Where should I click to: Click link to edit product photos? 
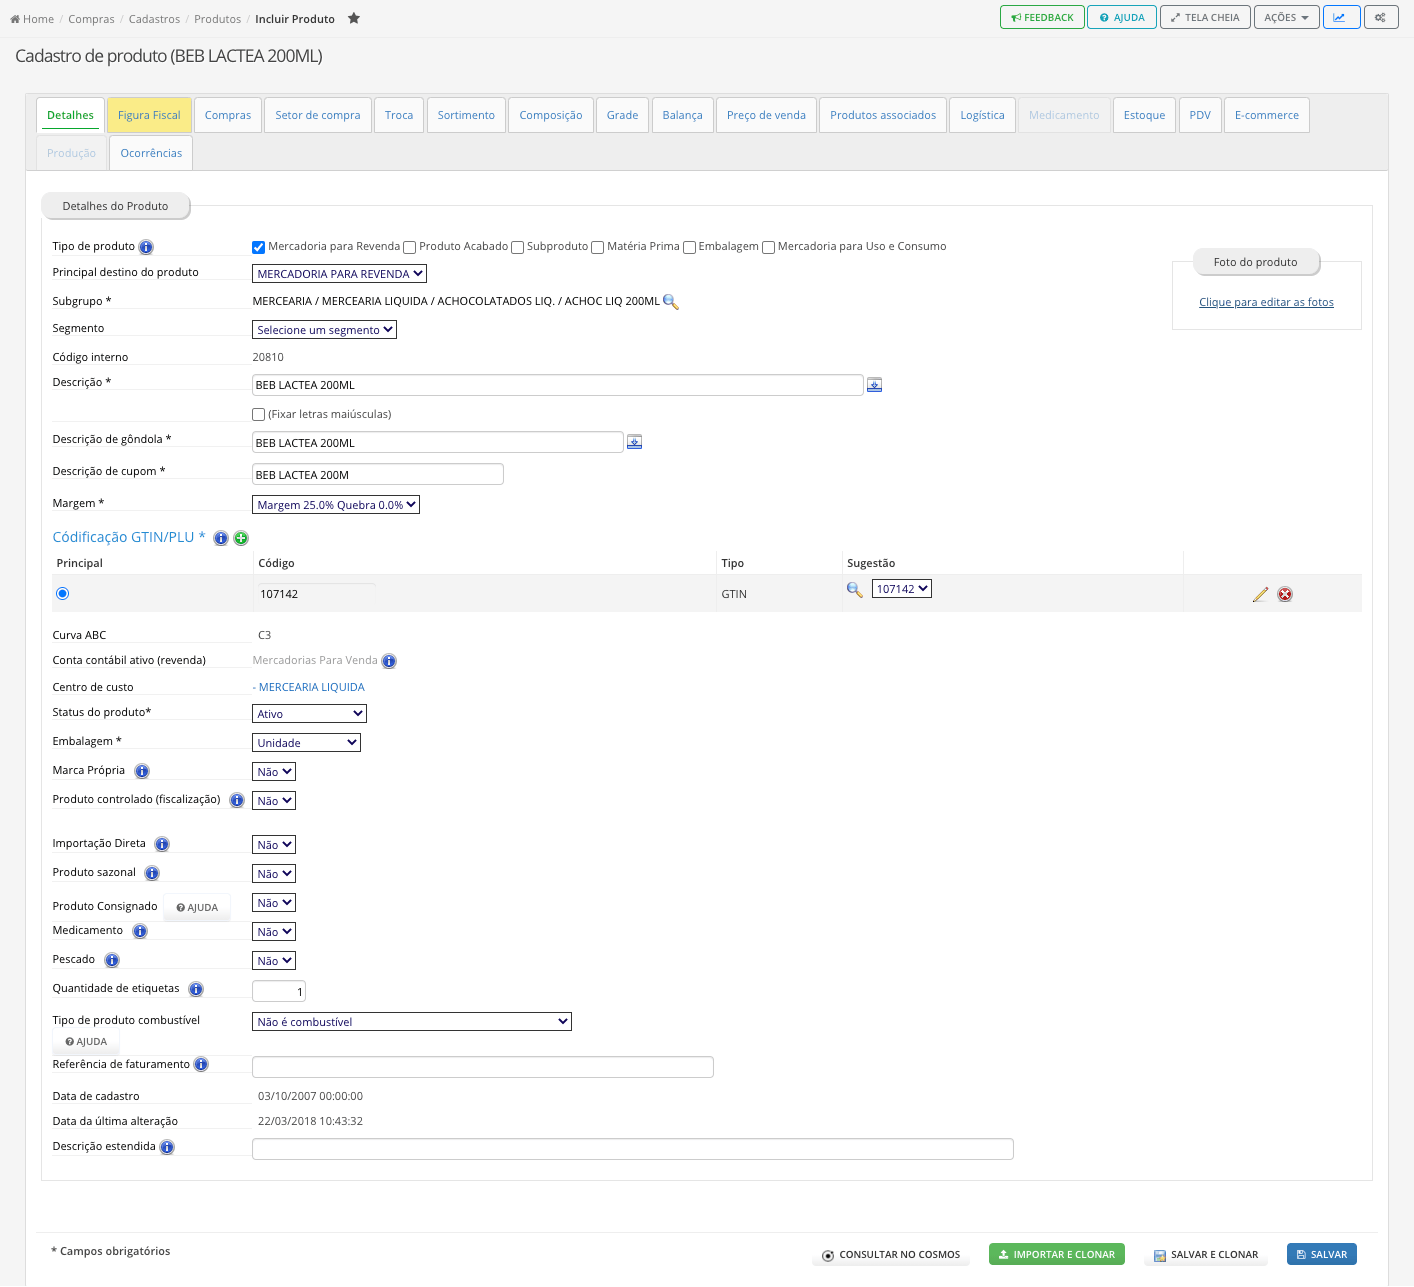coord(1266,302)
